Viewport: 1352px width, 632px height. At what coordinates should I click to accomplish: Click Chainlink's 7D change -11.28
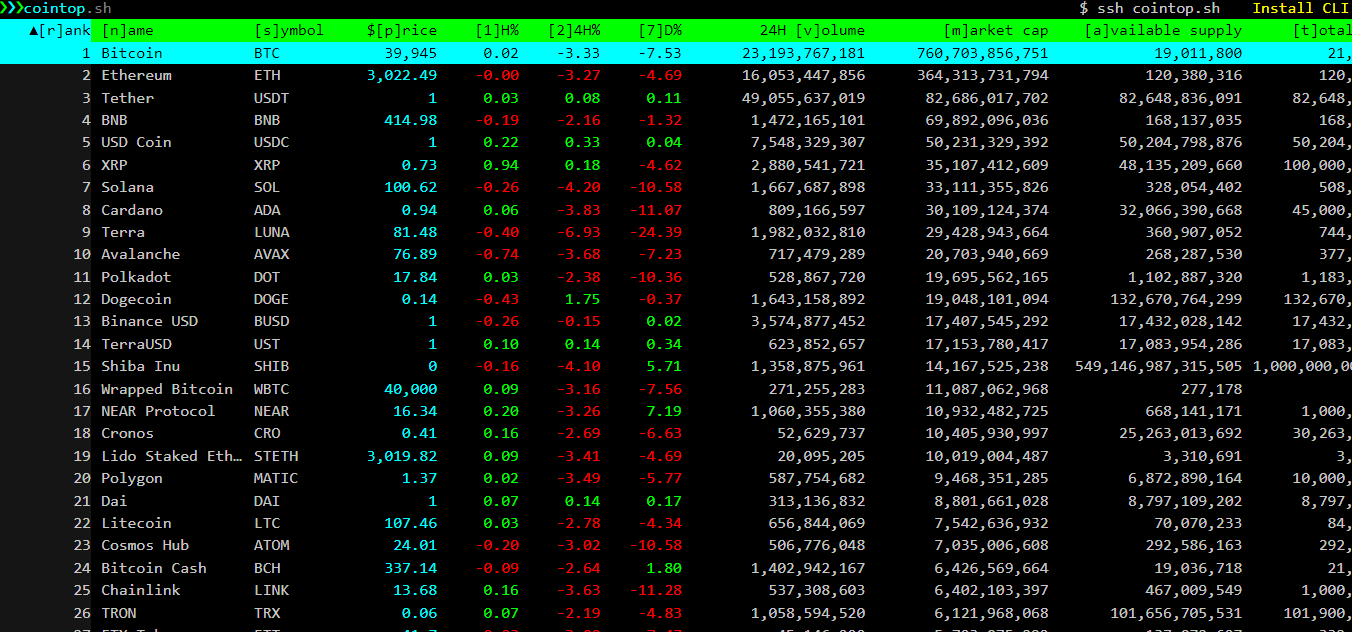(656, 590)
